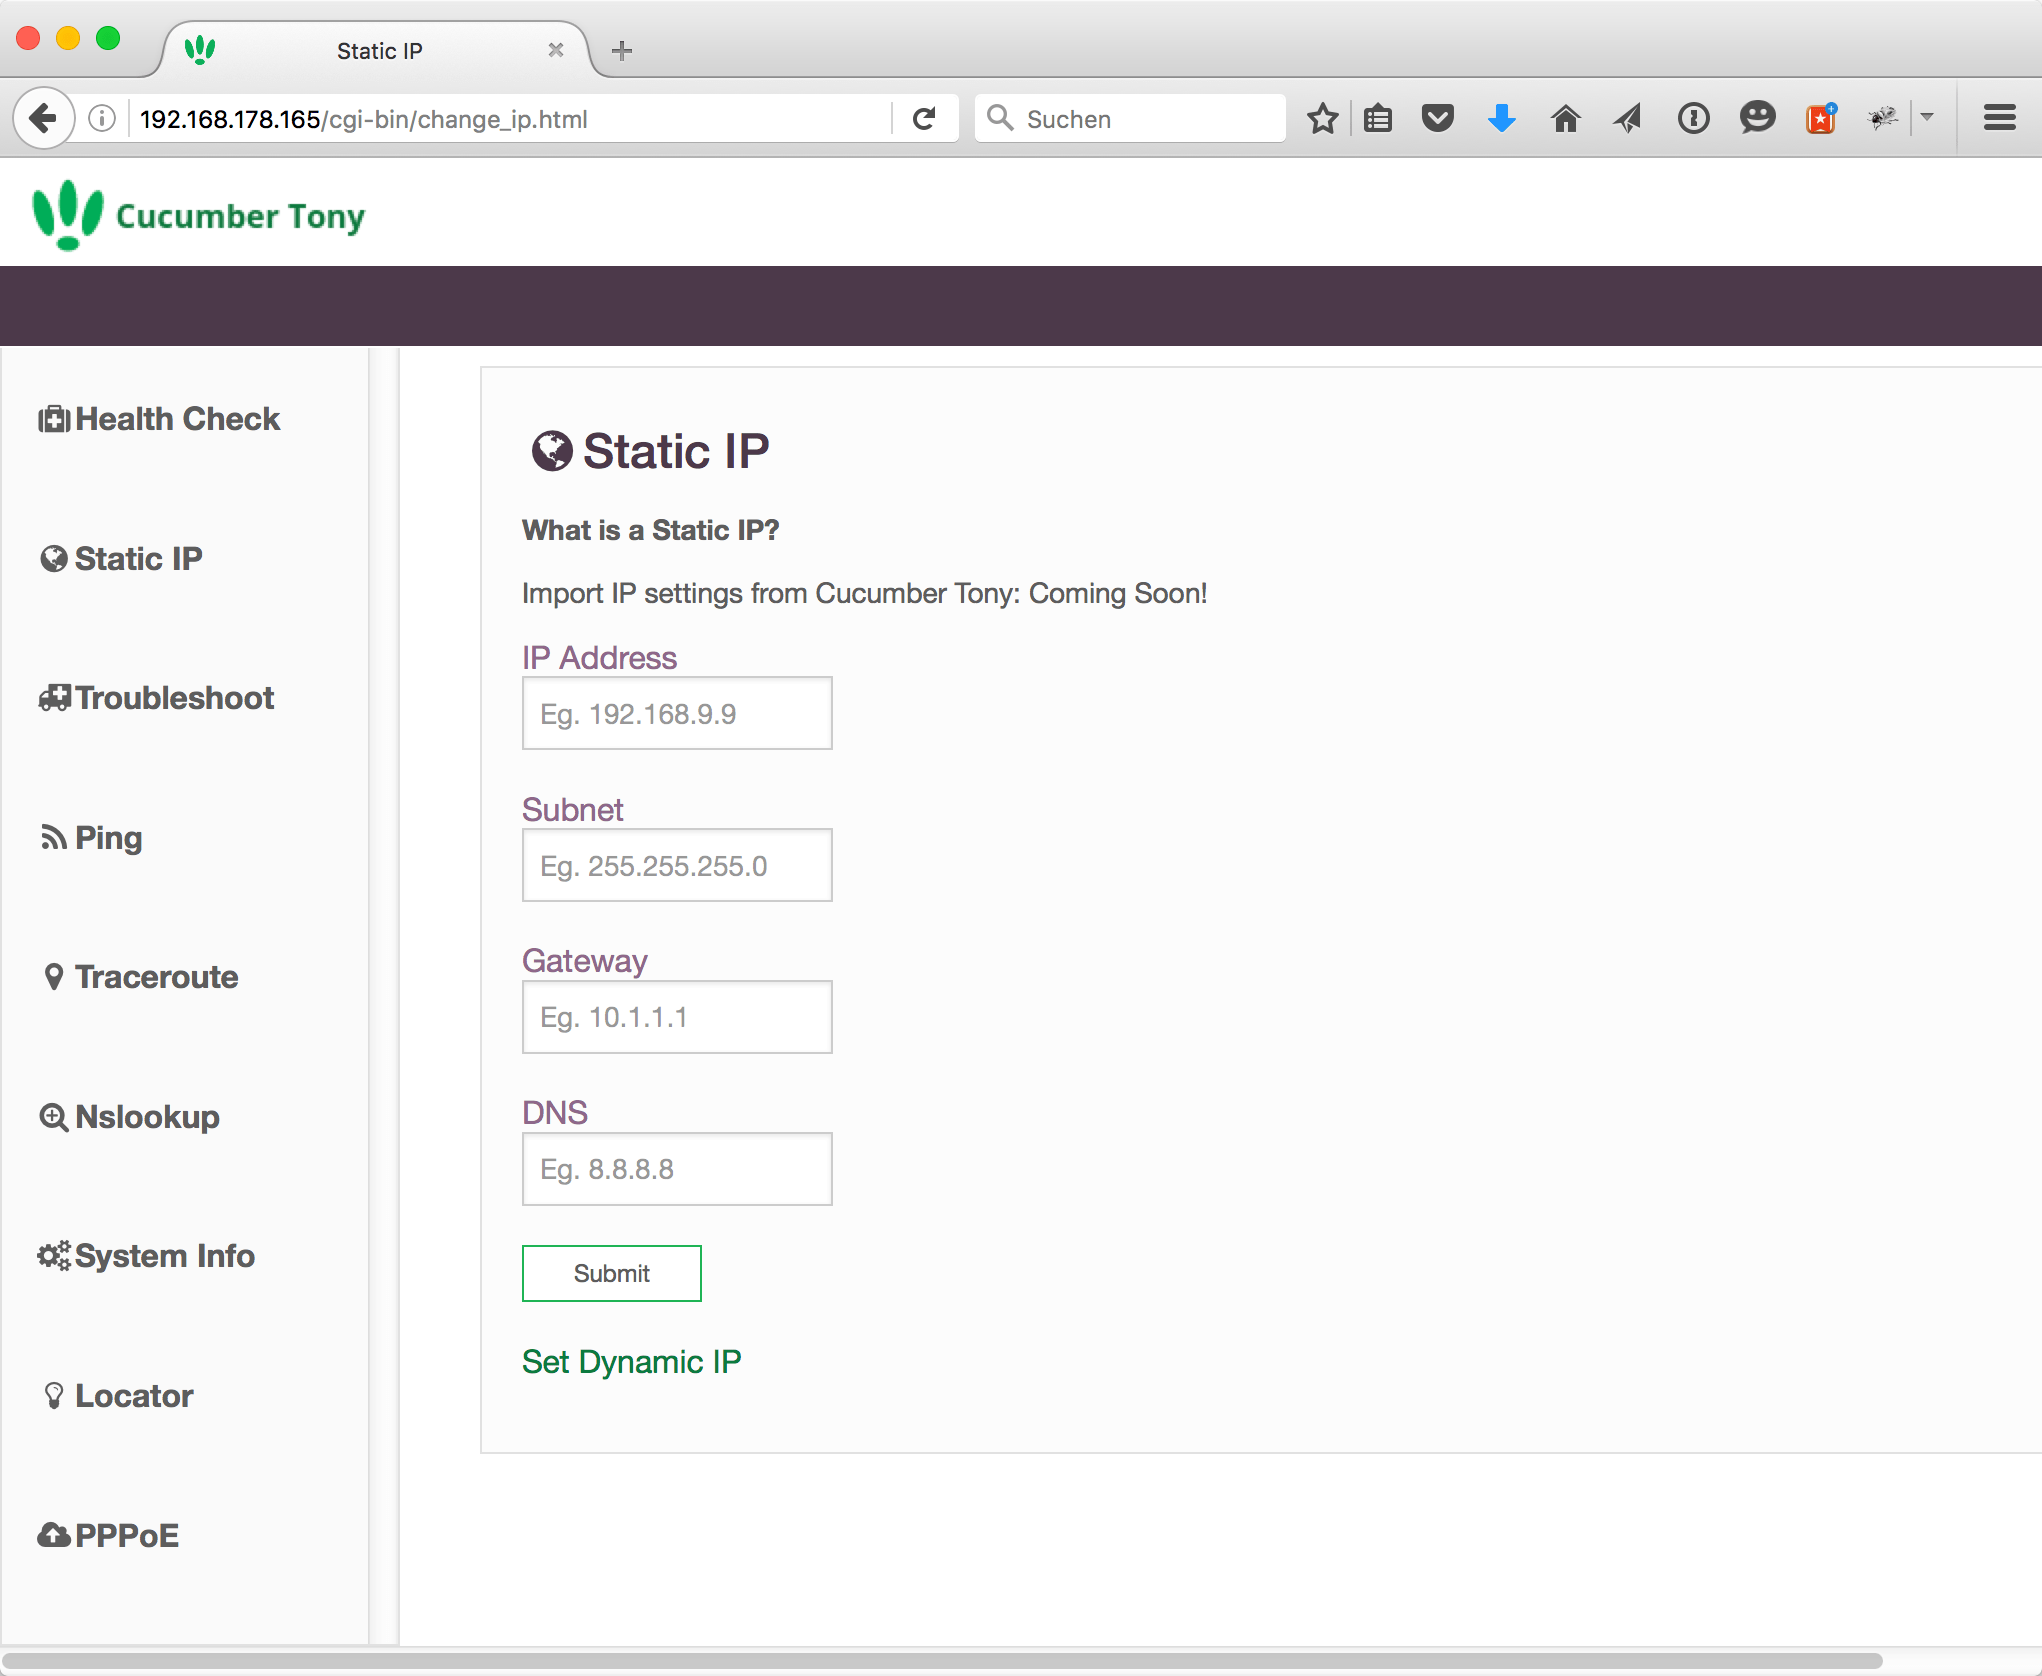Image resolution: width=2042 pixels, height=1676 pixels.
Task: Focus the Gateway input field
Action: (x=677, y=1017)
